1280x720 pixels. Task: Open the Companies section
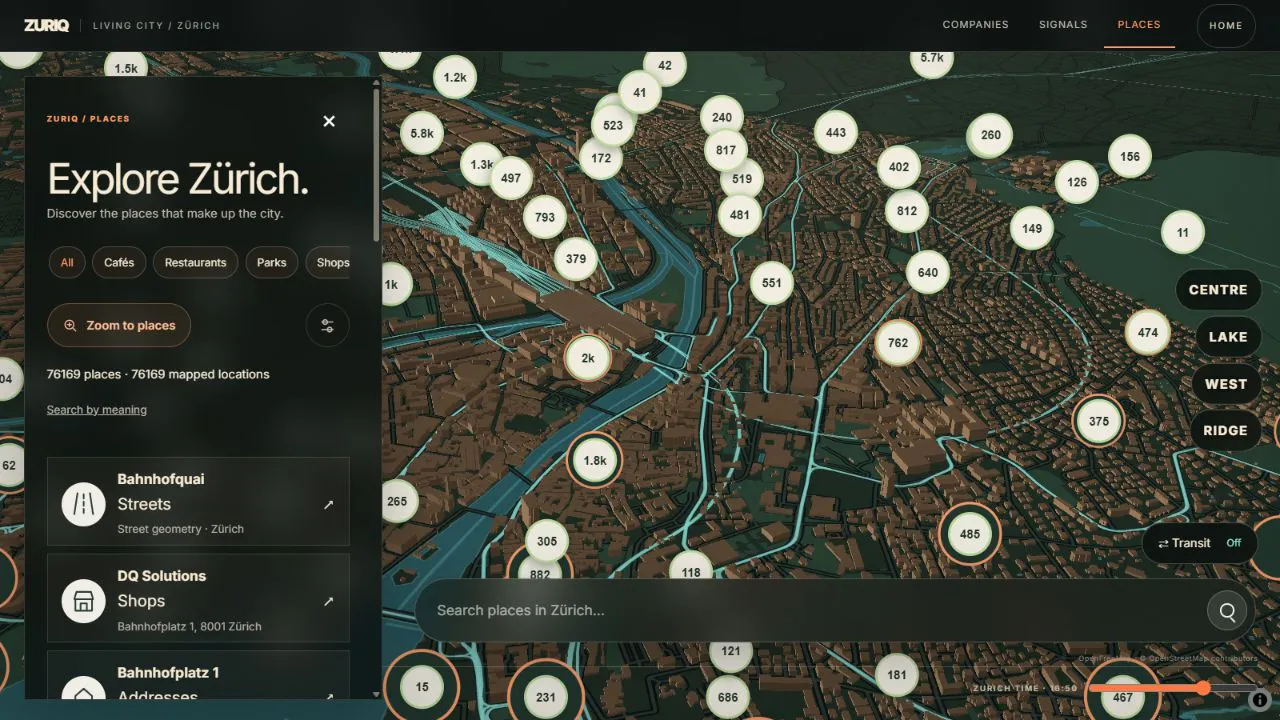(x=976, y=25)
